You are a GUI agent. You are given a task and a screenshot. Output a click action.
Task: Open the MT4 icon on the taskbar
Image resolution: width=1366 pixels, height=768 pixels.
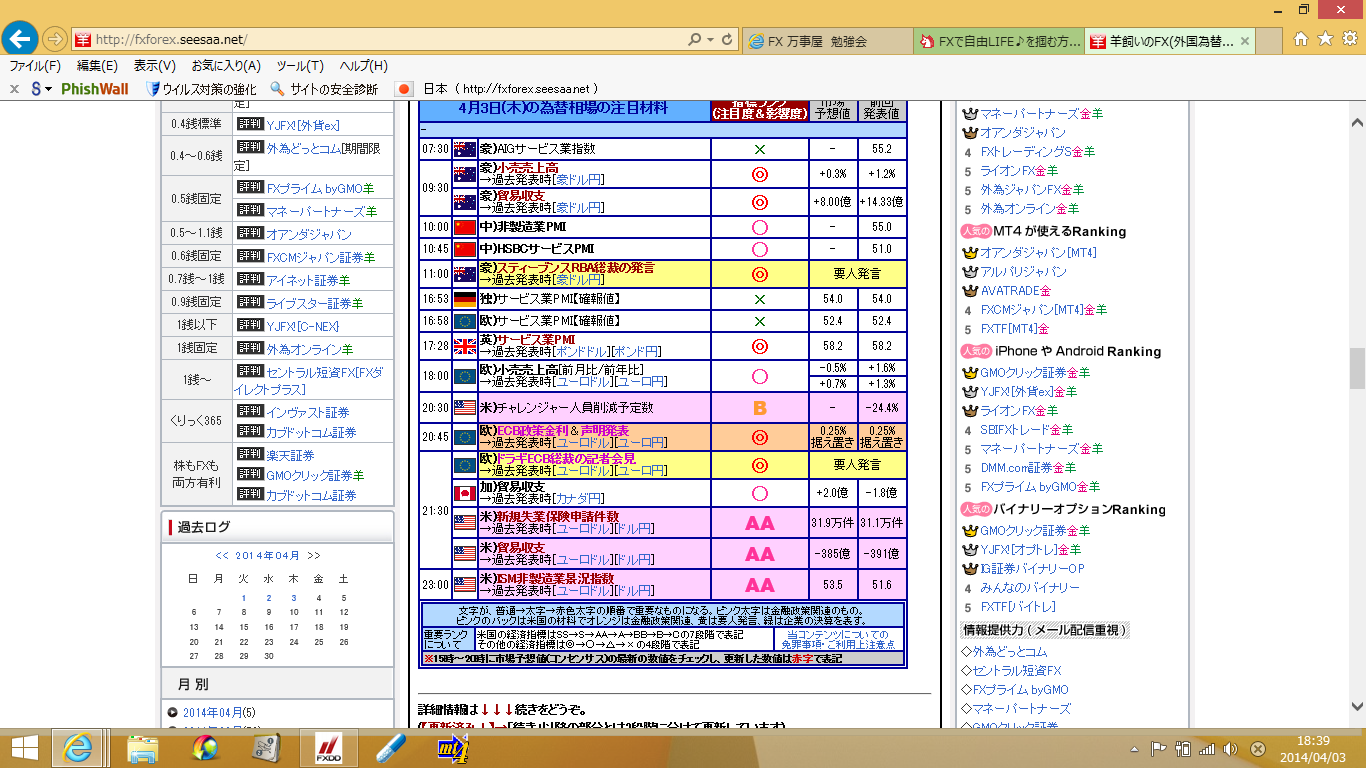453,748
